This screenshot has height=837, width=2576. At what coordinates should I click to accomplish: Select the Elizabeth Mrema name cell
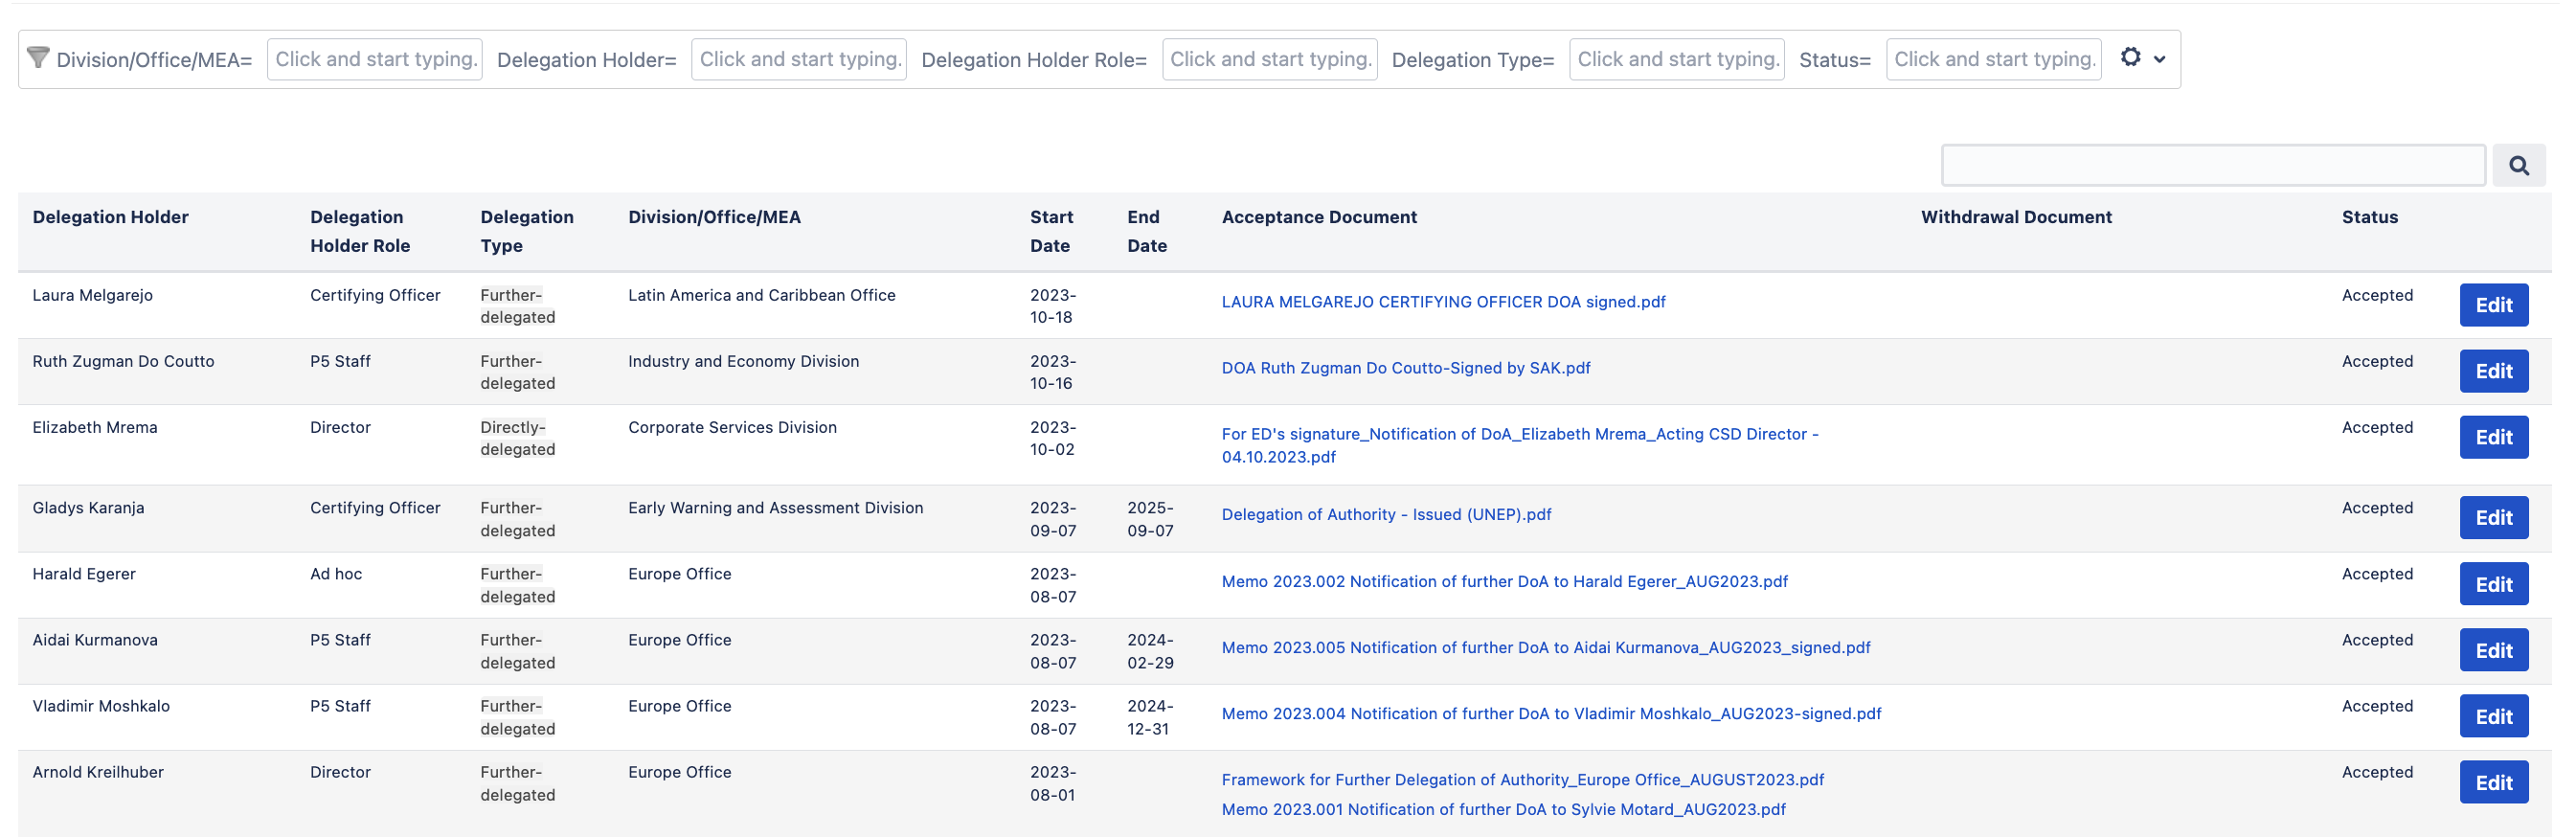coord(95,427)
